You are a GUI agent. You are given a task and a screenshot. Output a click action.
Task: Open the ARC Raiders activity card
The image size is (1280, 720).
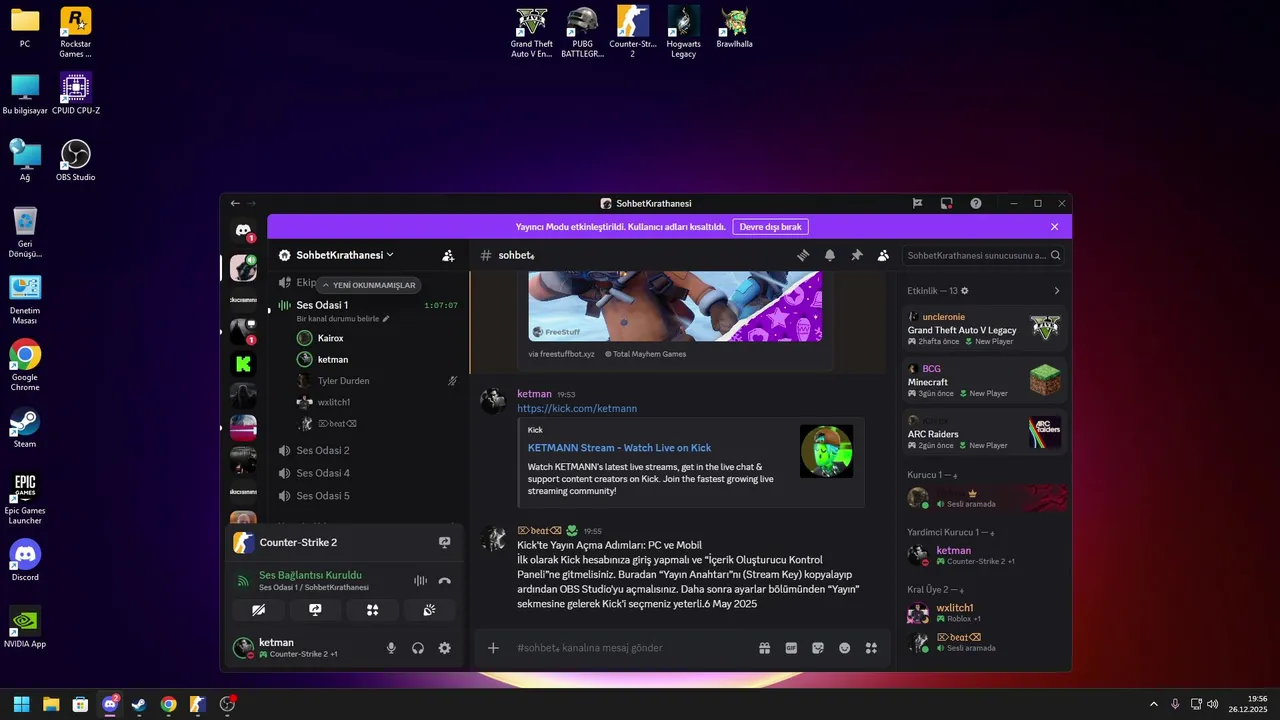point(984,432)
